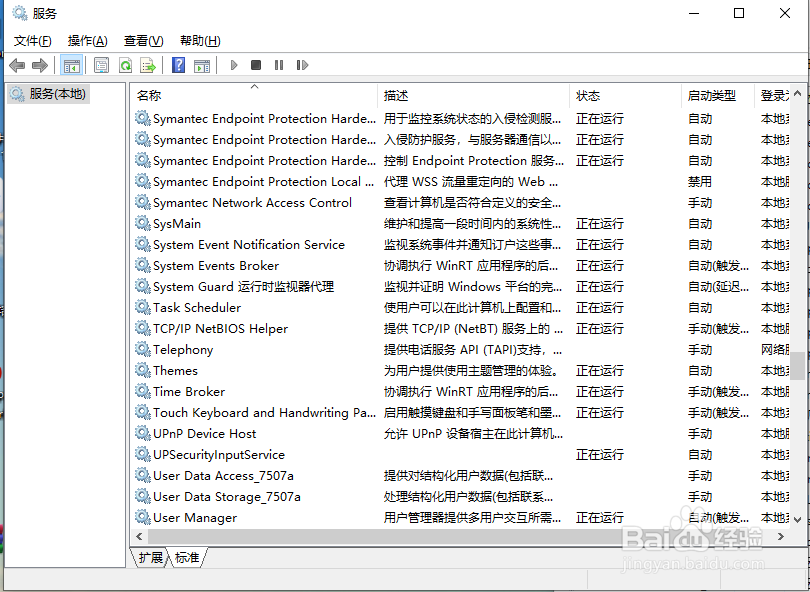This screenshot has width=810, height=592.
Task: Click description 查看计算机是否符合定义的安全…
Action: pos(472,202)
